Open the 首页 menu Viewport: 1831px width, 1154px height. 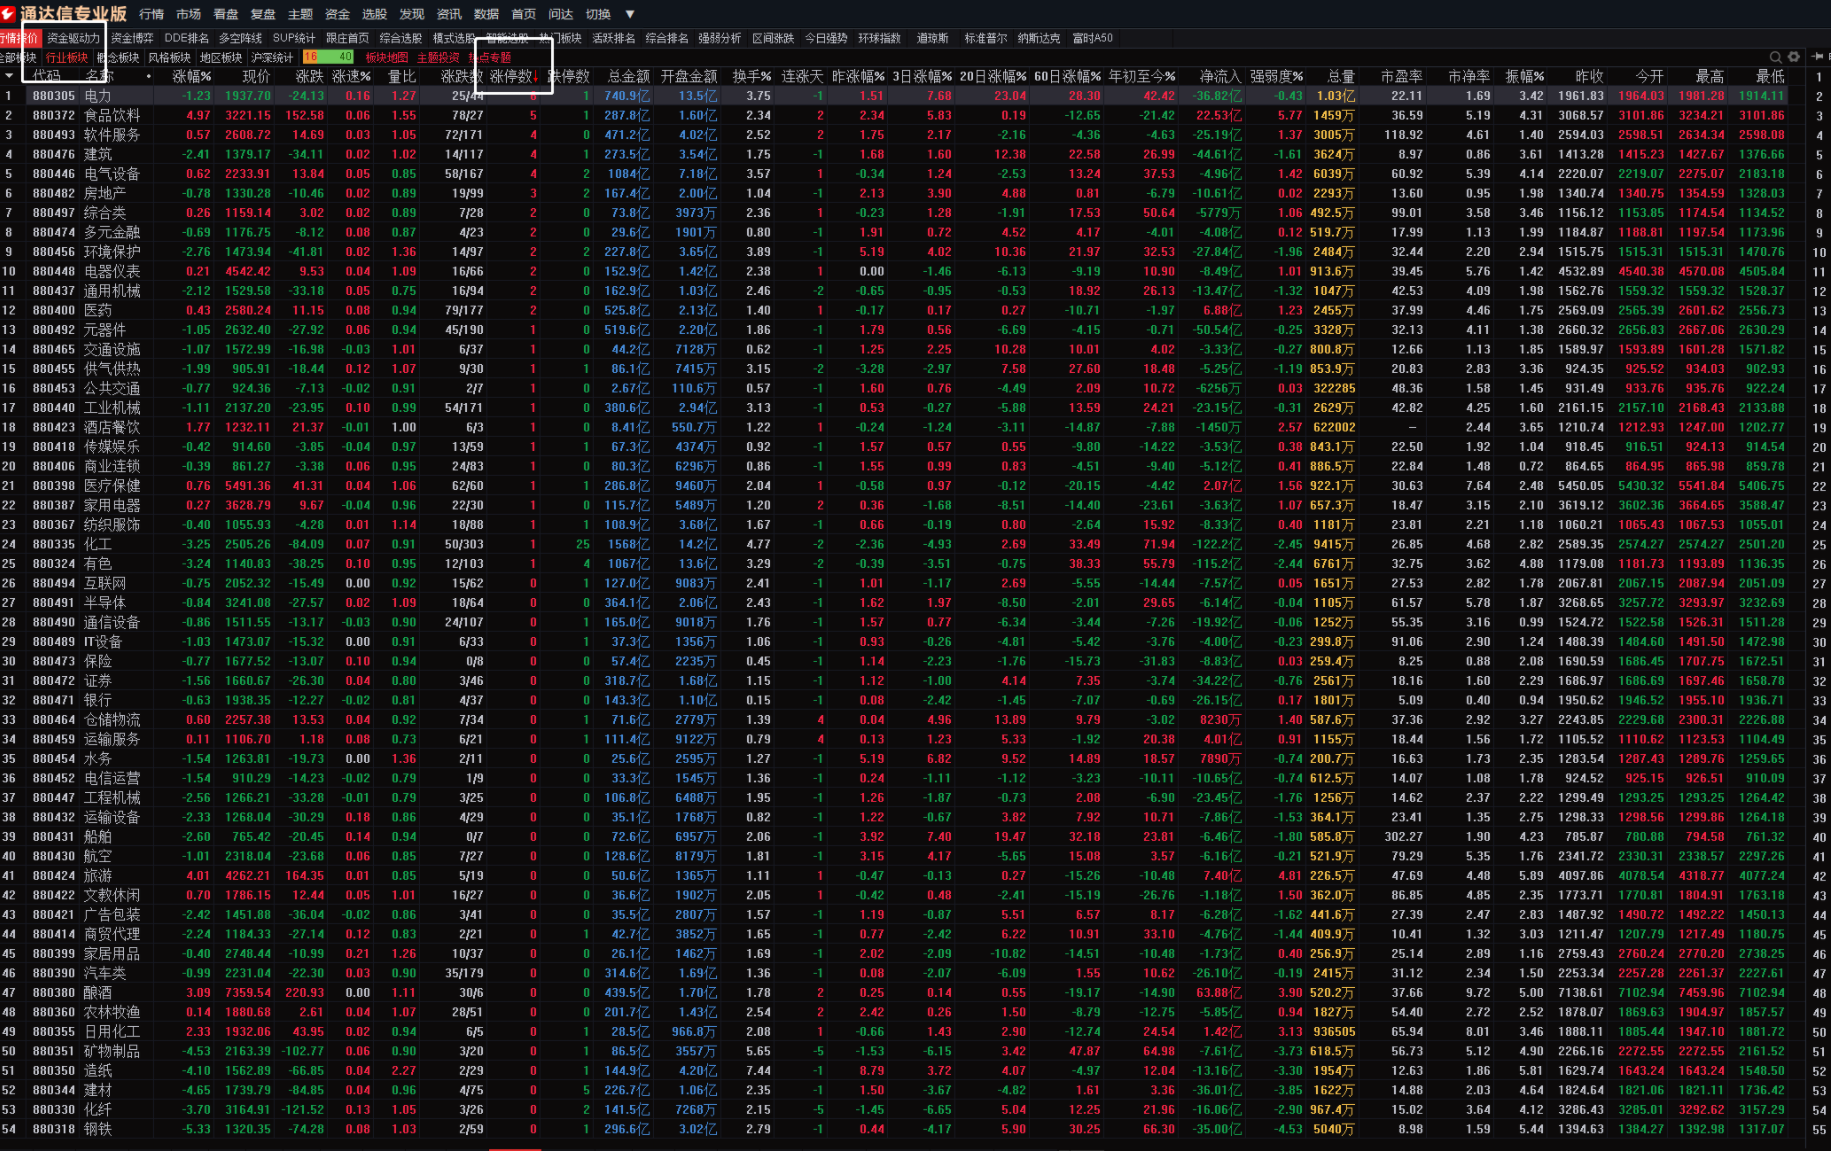524,14
